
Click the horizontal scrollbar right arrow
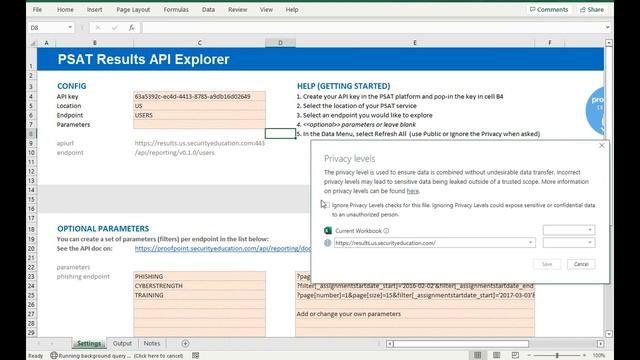click(x=600, y=344)
